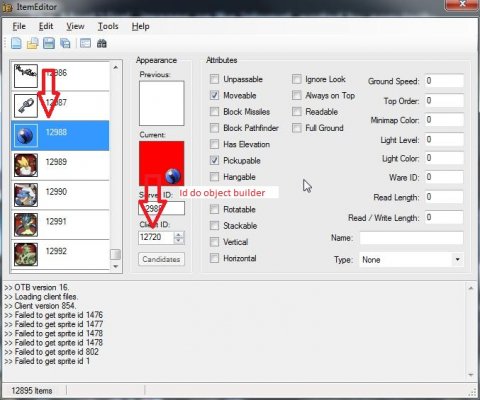Enable the Unpassable checkbox
Screen dimensions: 480x400
(214, 79)
